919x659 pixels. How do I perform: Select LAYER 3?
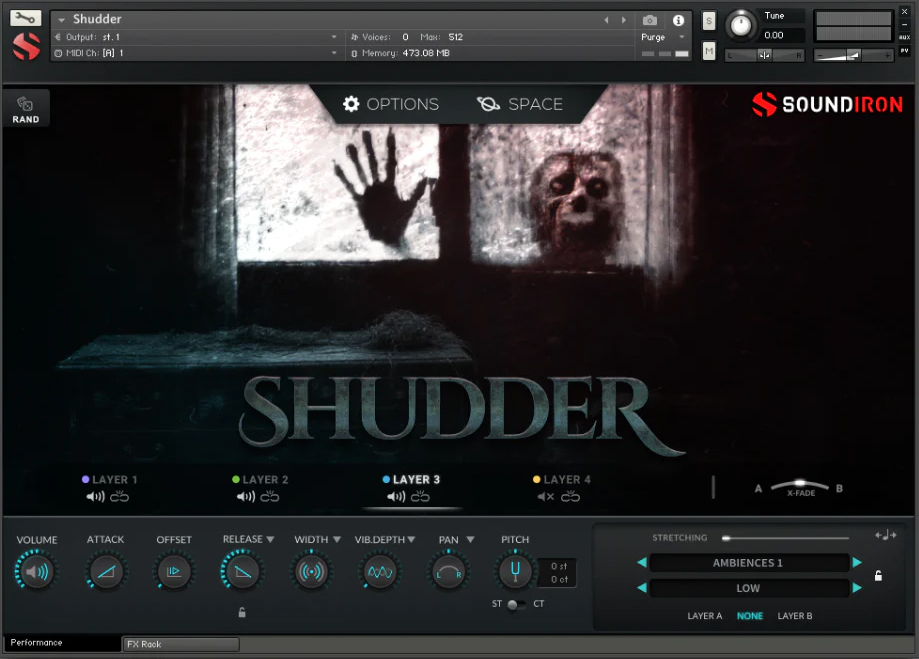click(411, 480)
